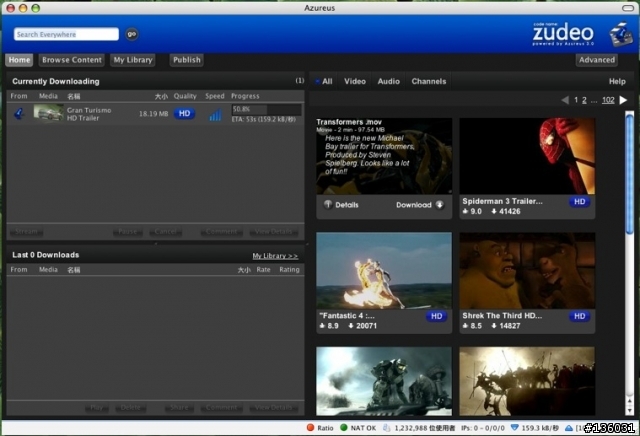The height and width of the screenshot is (436, 640).
Task: Open the Help link
Action: 617,81
